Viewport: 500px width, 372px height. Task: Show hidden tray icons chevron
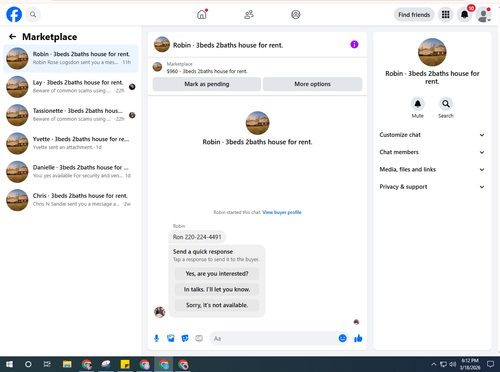(434, 364)
